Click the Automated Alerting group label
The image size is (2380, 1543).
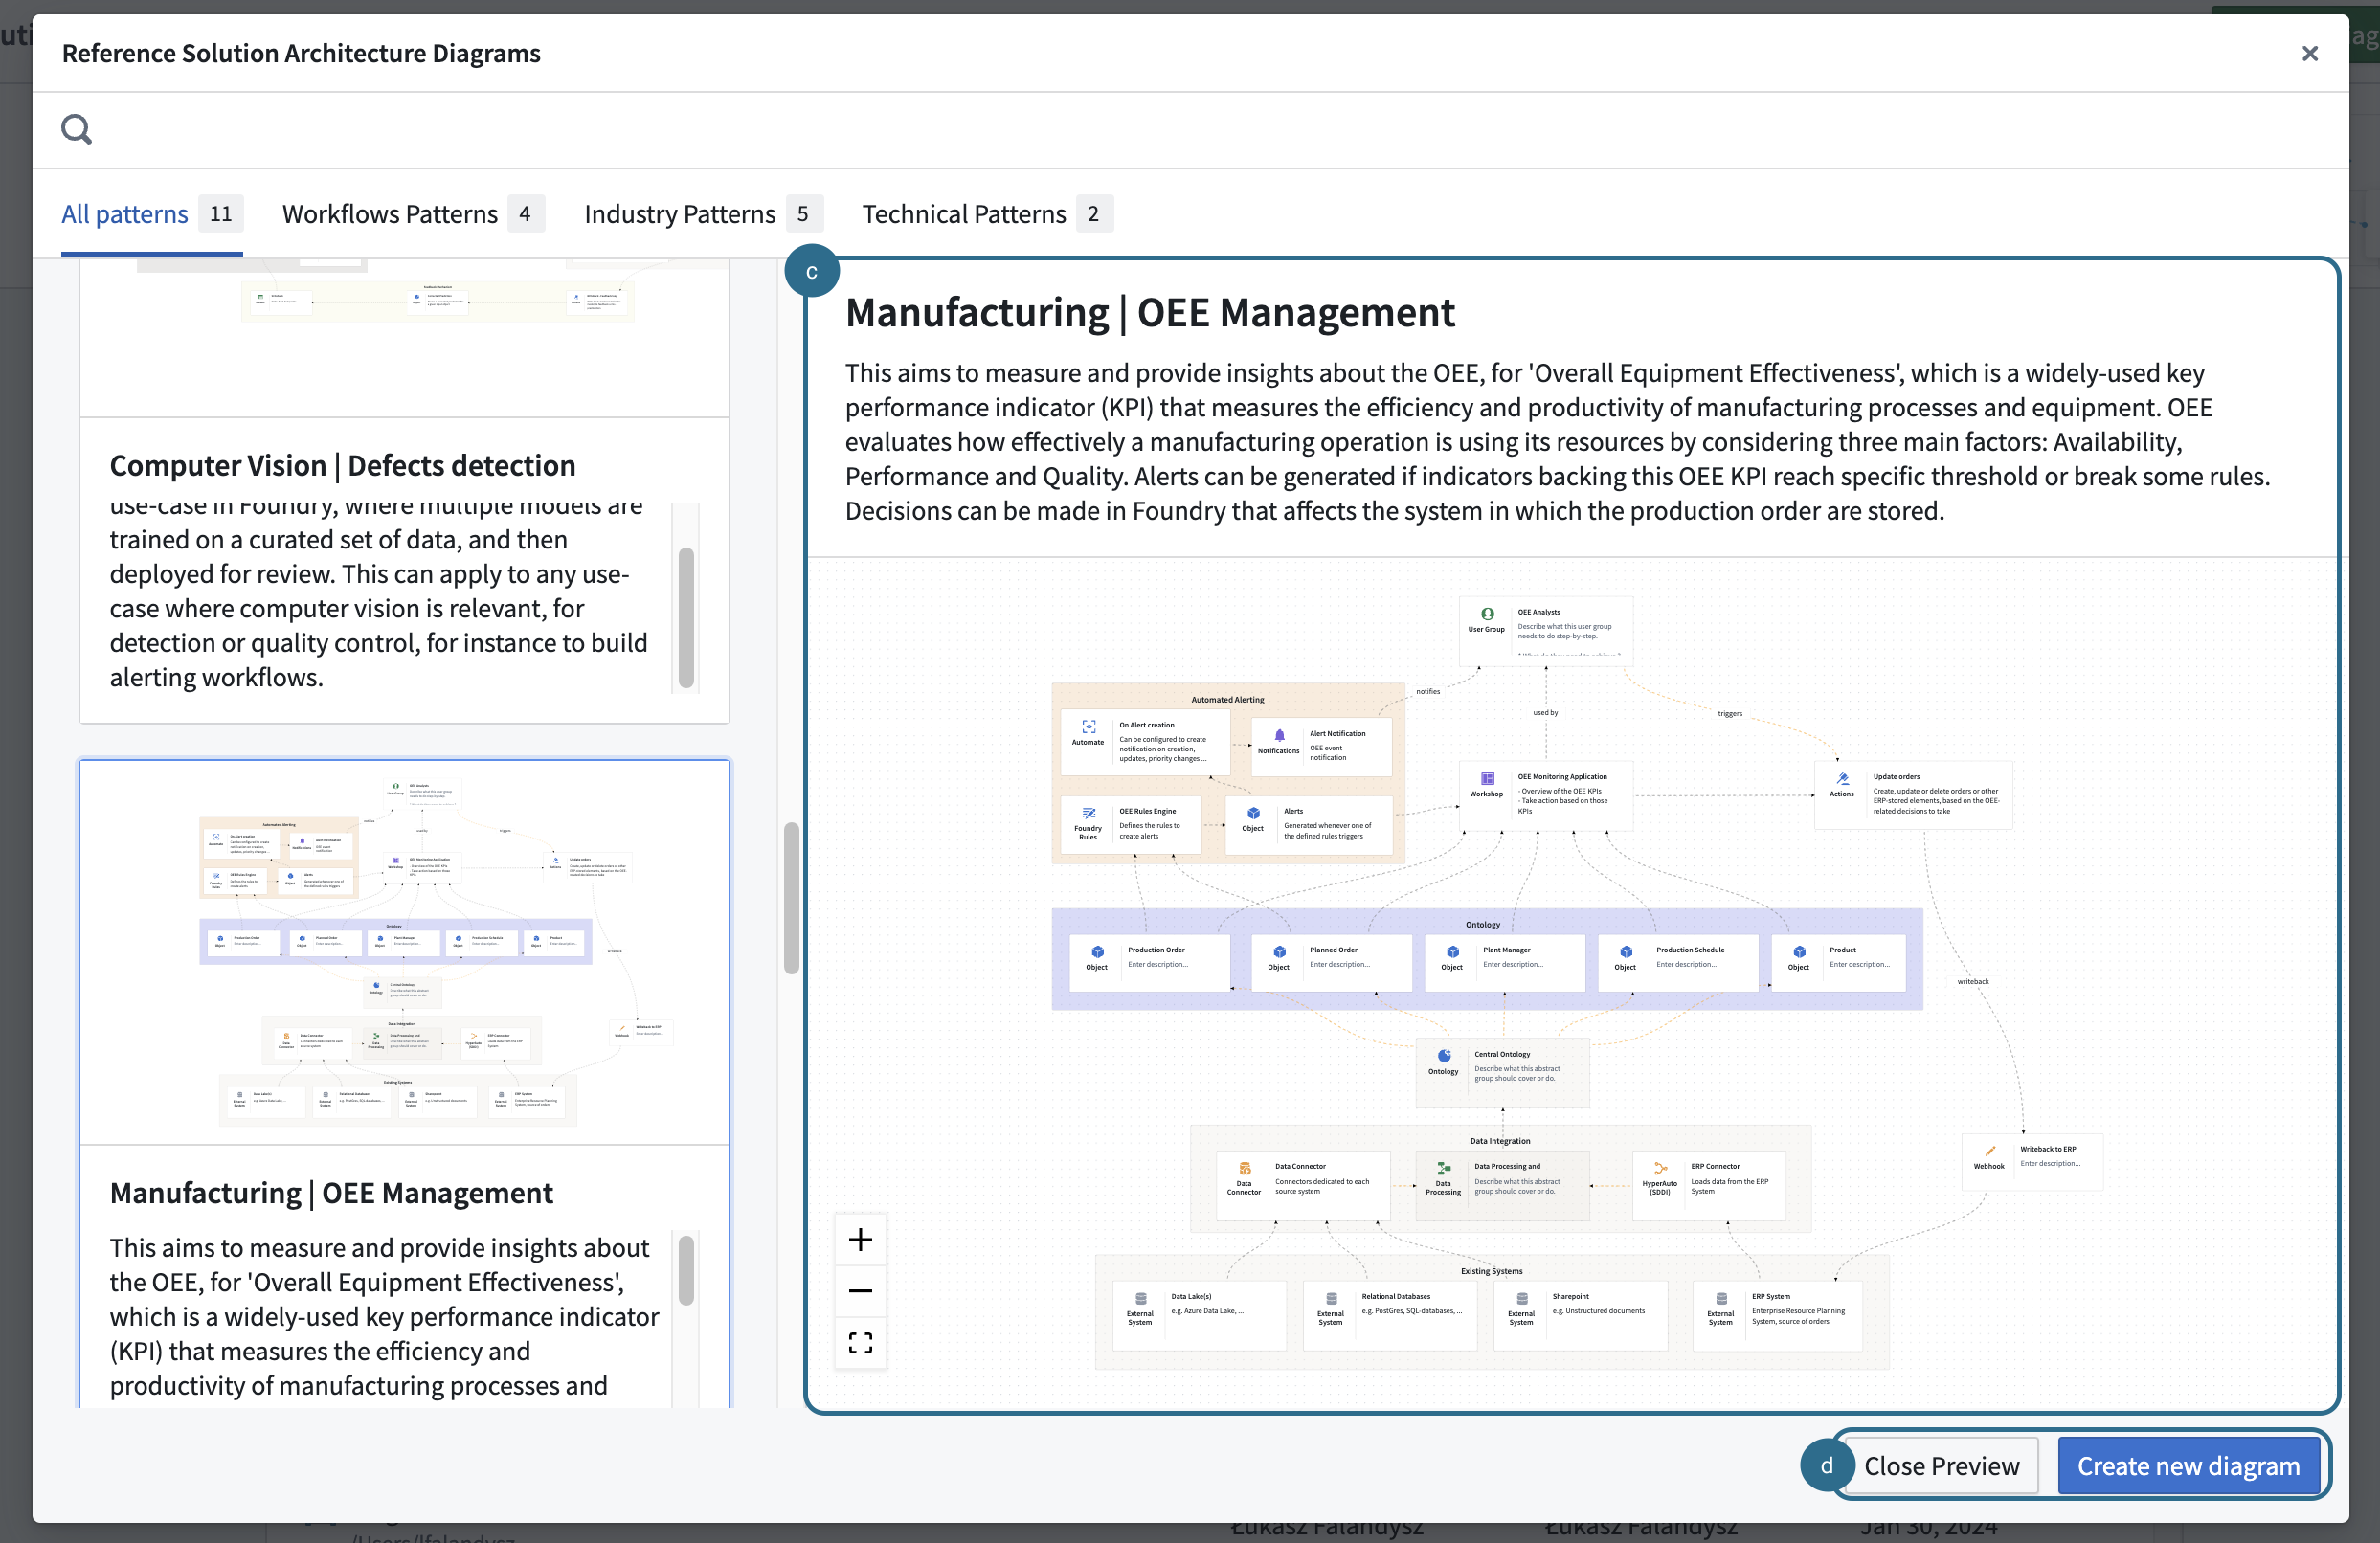click(1228, 700)
